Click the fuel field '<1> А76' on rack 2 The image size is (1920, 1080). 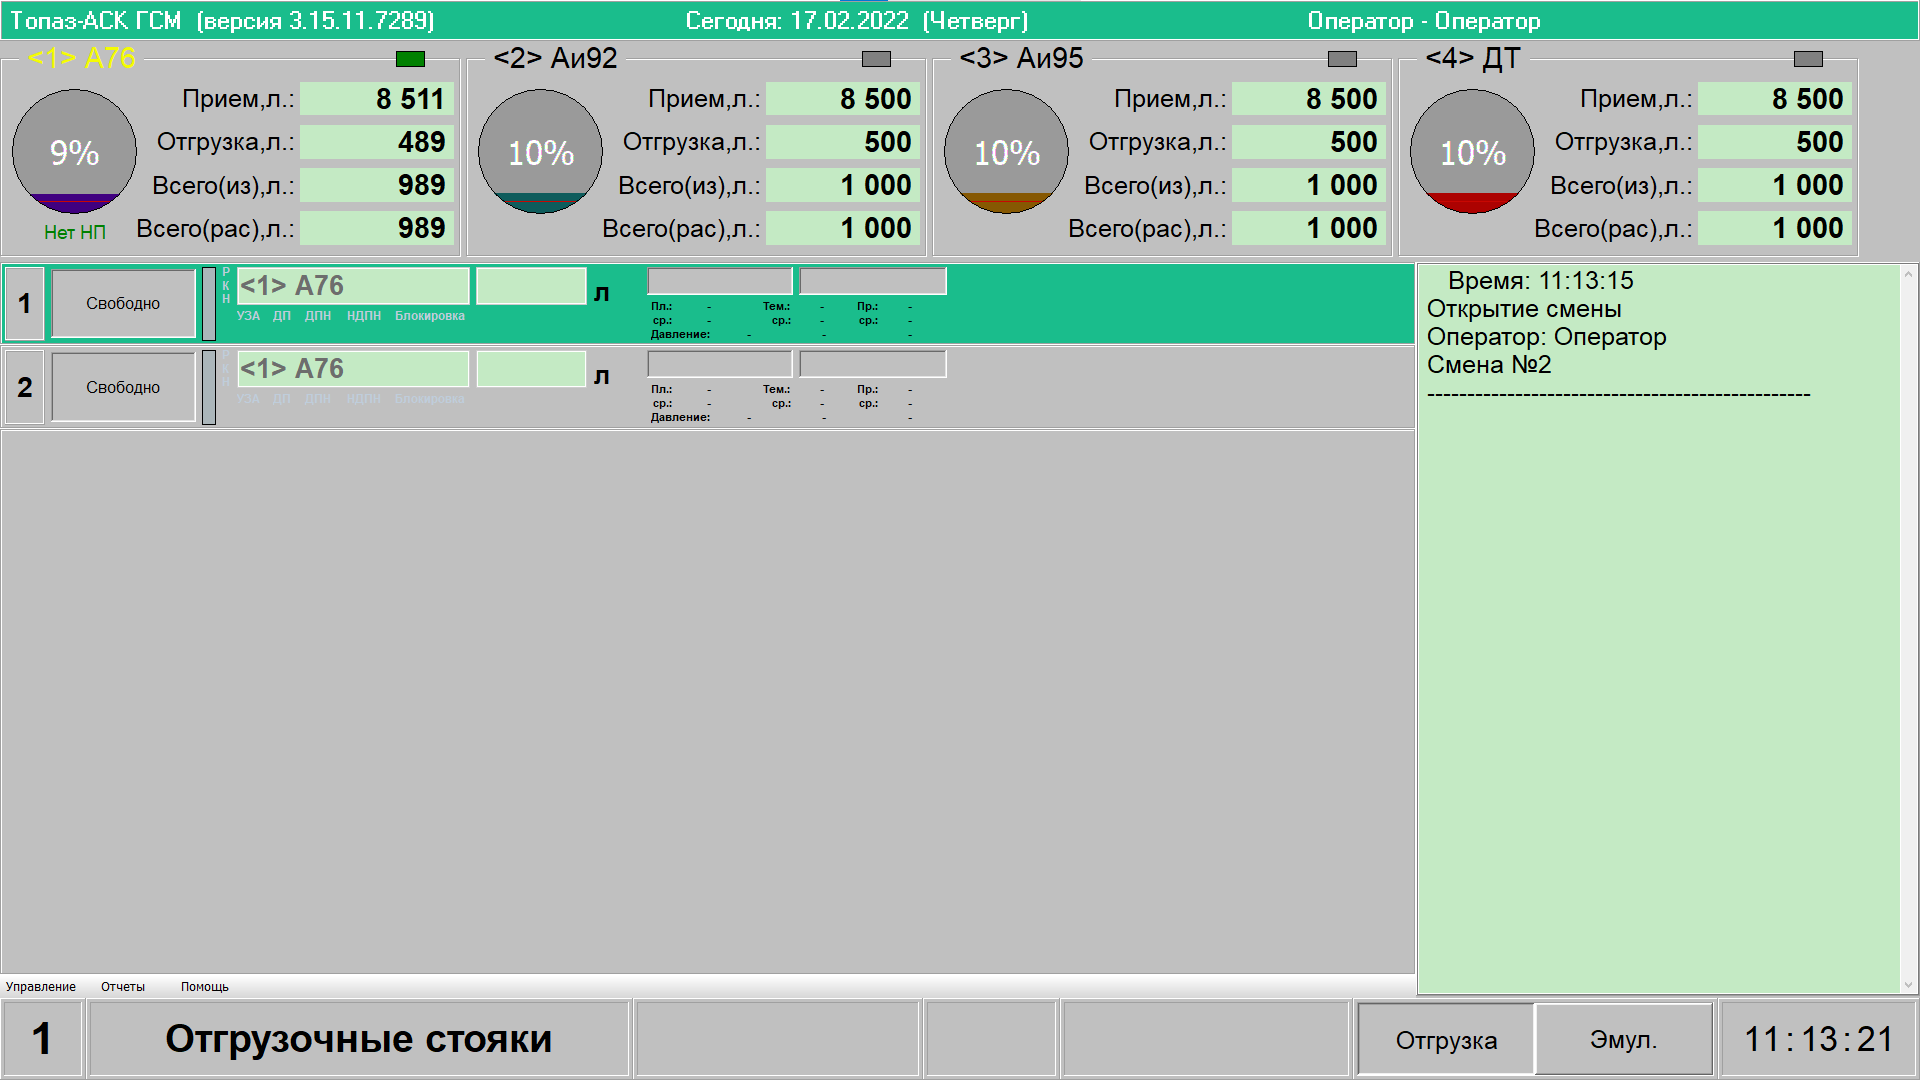pyautogui.click(x=353, y=369)
